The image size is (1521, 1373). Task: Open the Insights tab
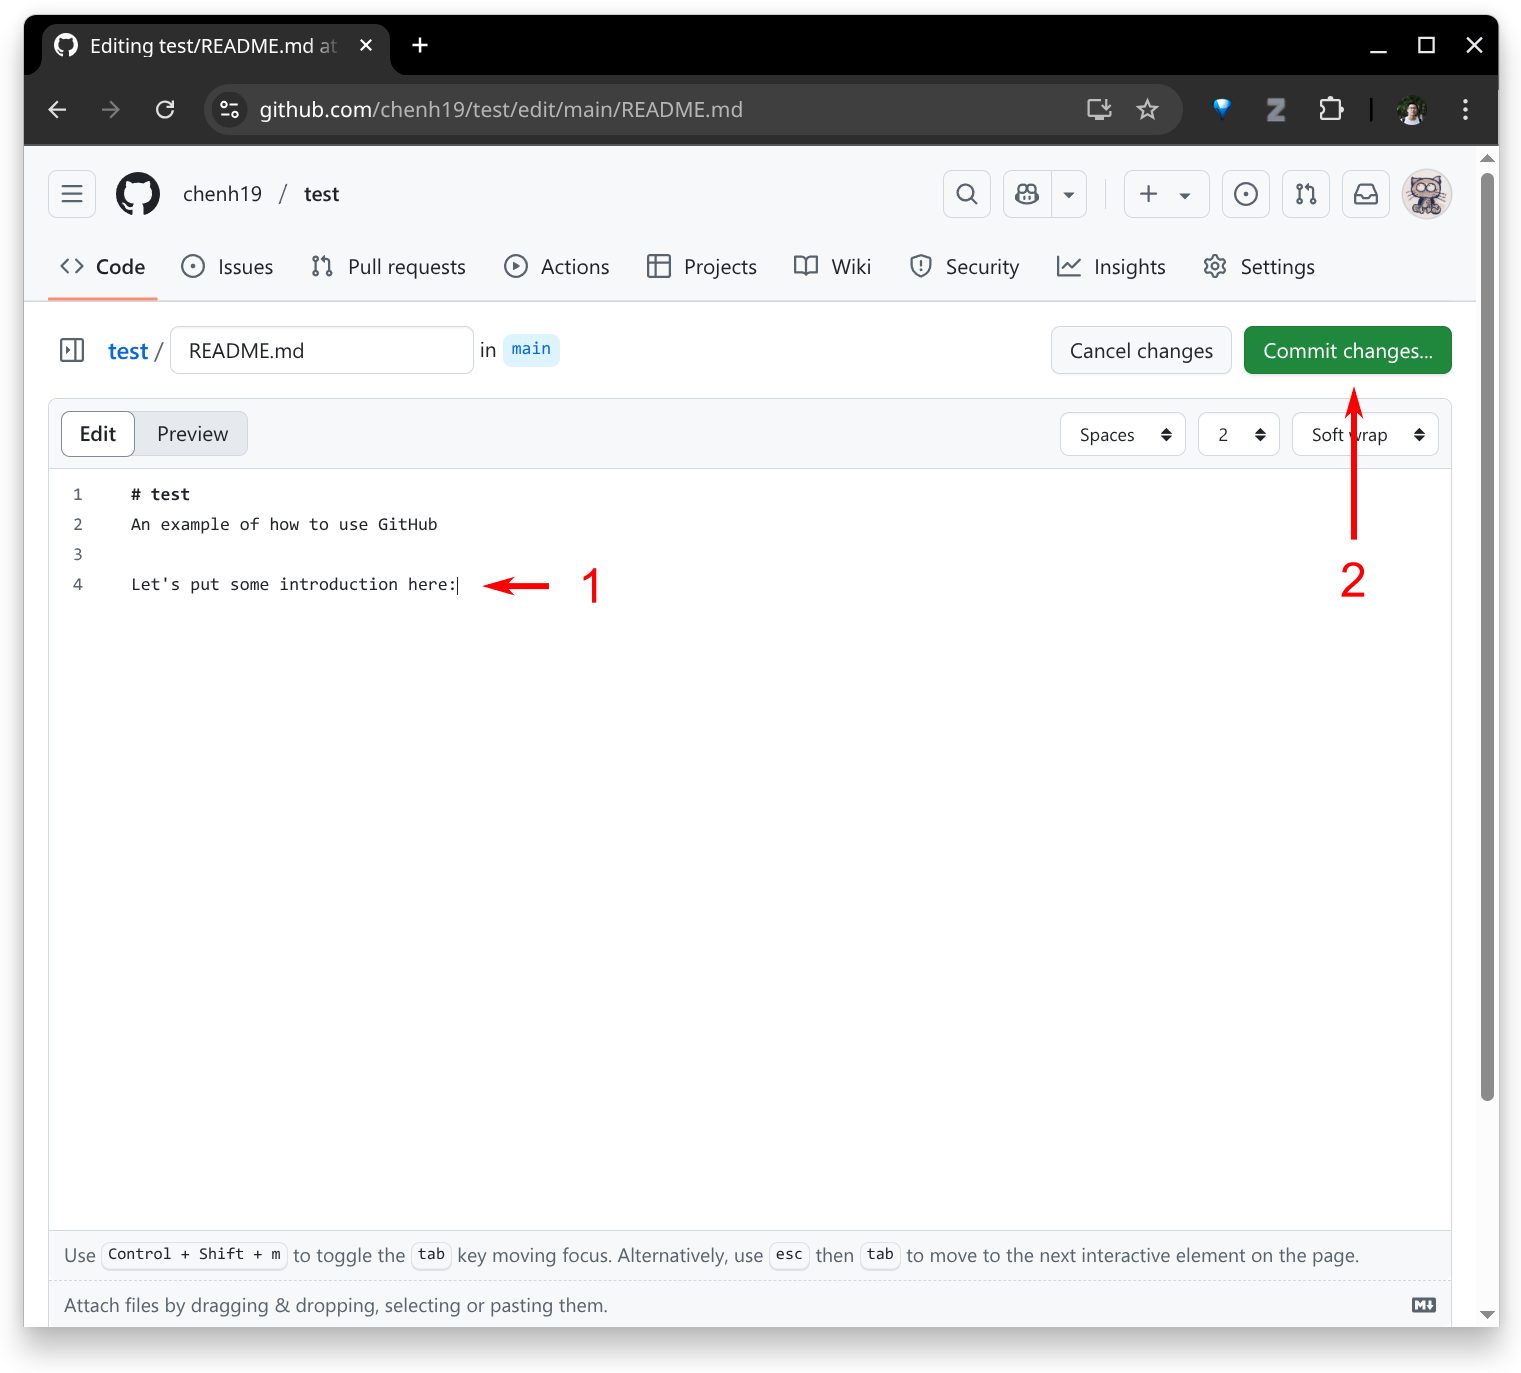pyautogui.click(x=1111, y=267)
